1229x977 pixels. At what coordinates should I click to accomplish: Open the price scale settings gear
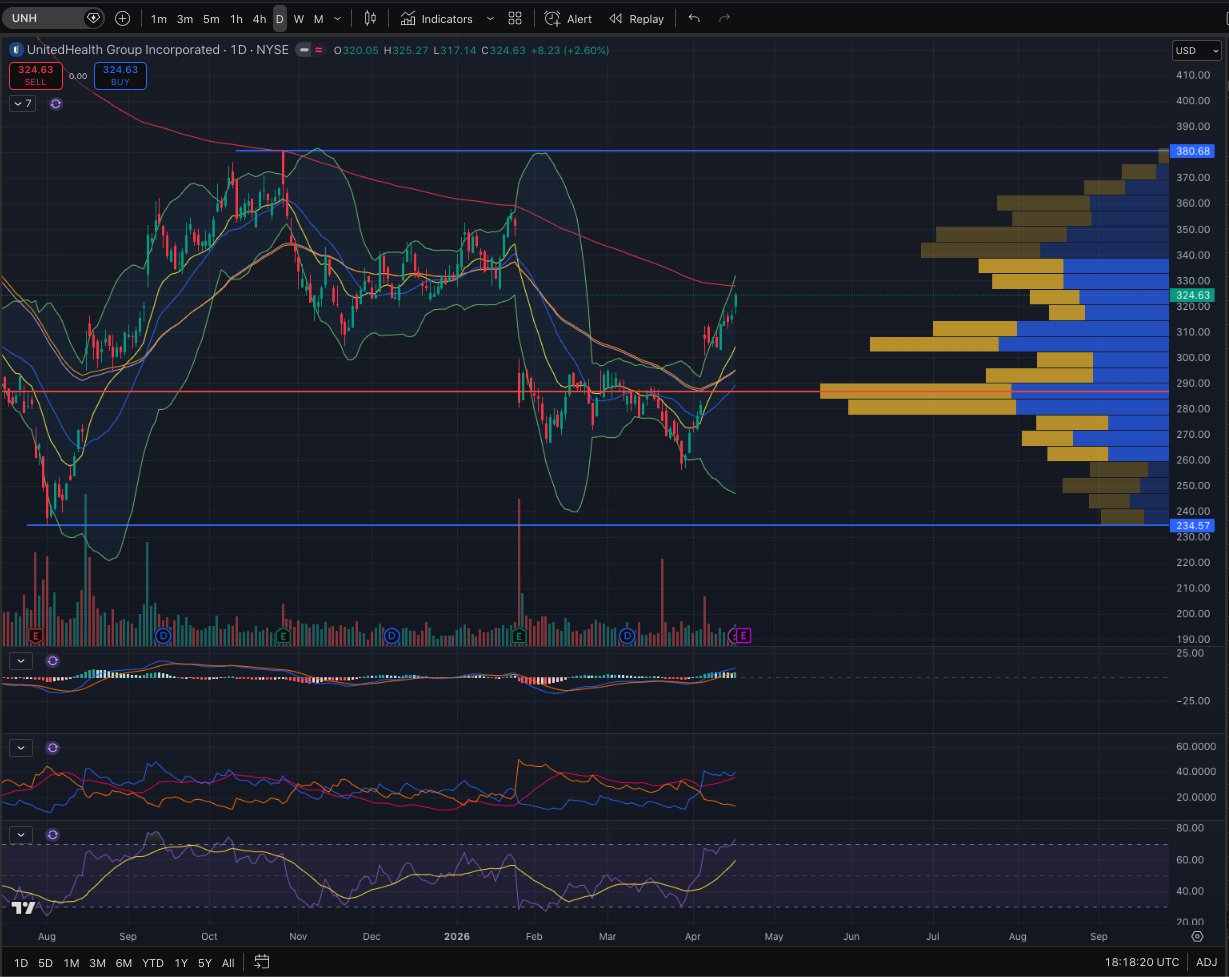1197,937
